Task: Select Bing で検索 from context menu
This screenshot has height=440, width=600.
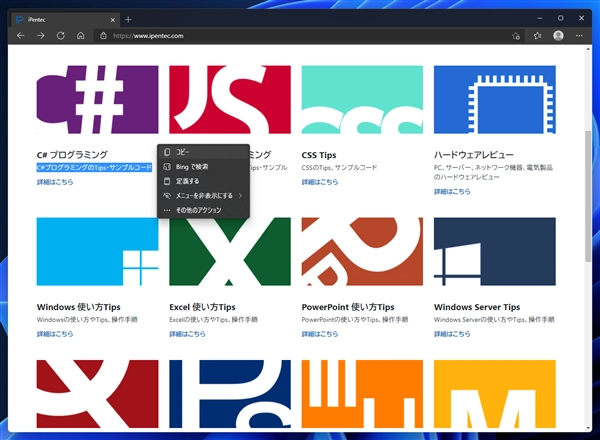Action: tap(203, 166)
